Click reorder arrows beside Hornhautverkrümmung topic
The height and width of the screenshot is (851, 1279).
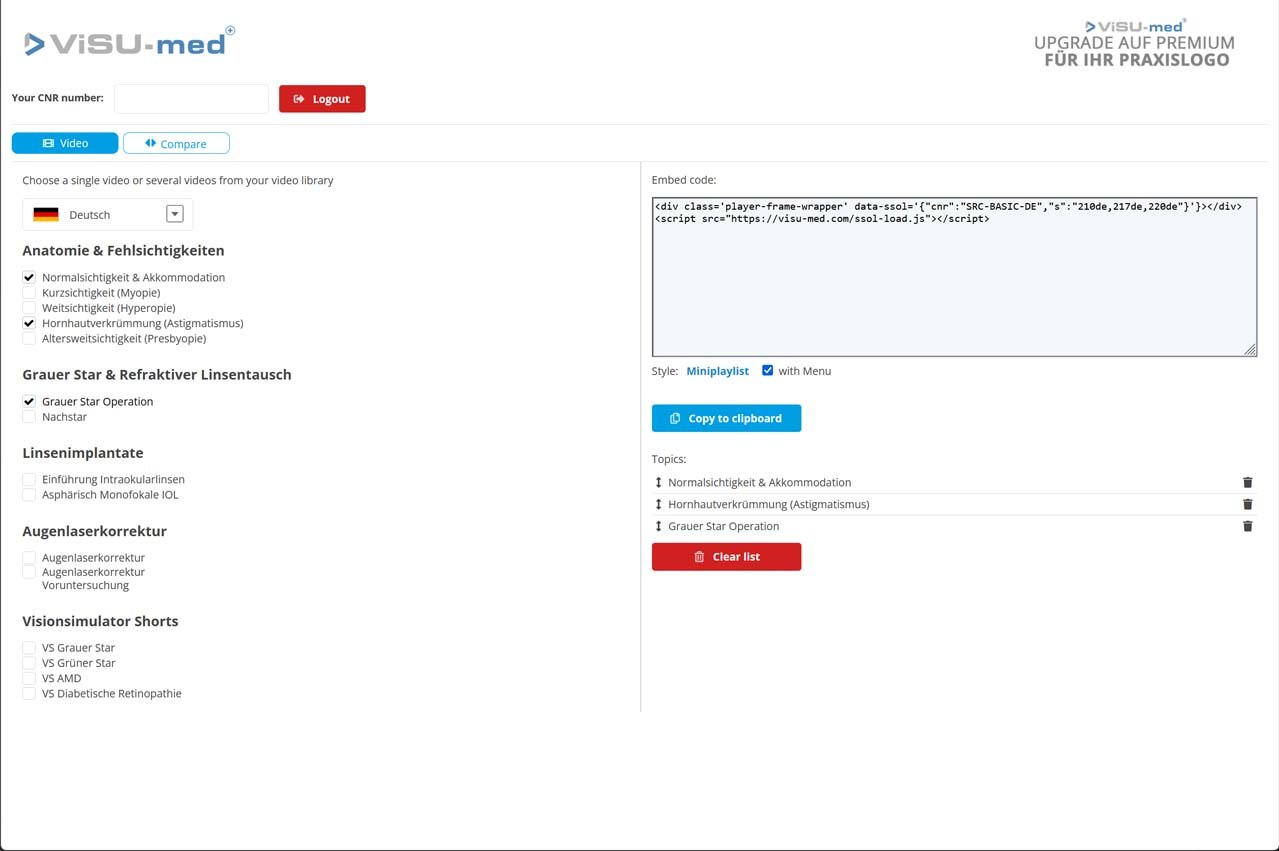pyautogui.click(x=658, y=504)
